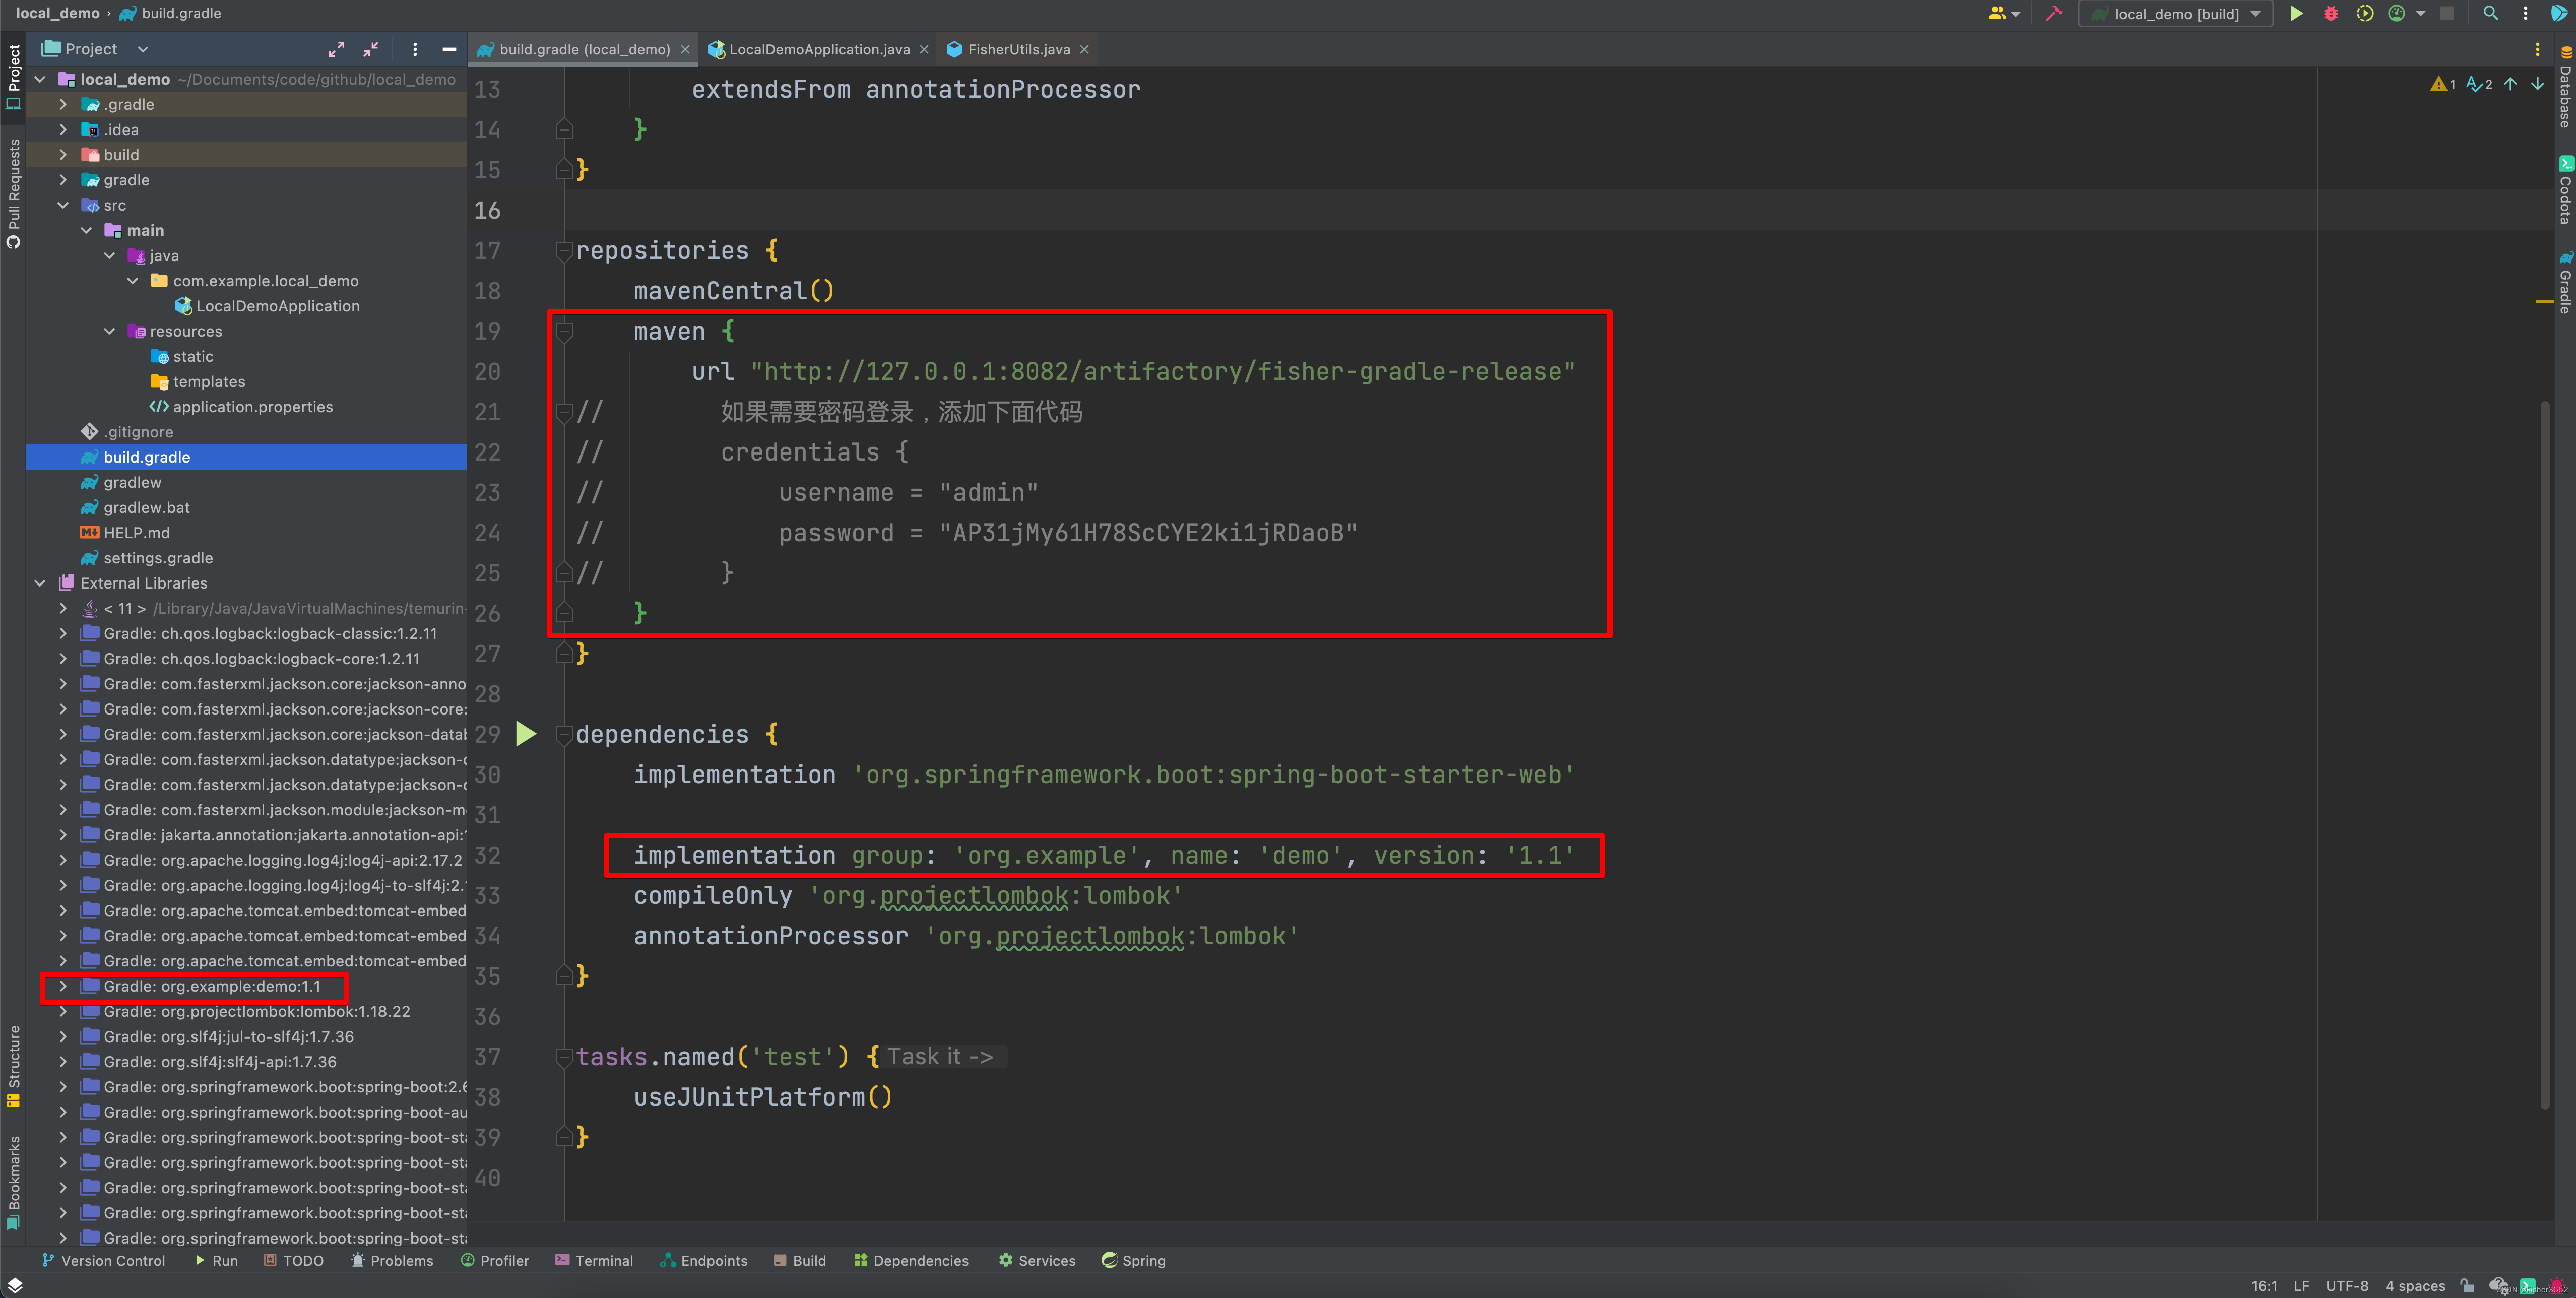Switch to the LocalDemoApplication.java tab
This screenshot has width=2576, height=1298.
click(x=818, y=49)
